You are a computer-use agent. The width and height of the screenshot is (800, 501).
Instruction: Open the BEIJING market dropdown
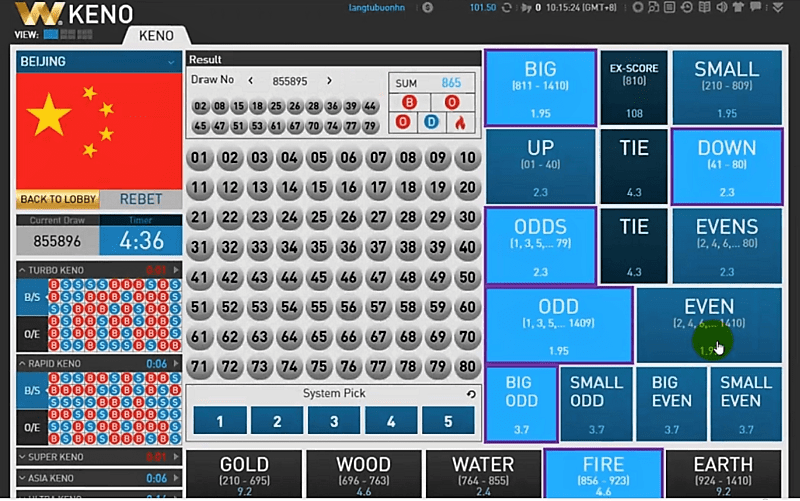(170, 62)
